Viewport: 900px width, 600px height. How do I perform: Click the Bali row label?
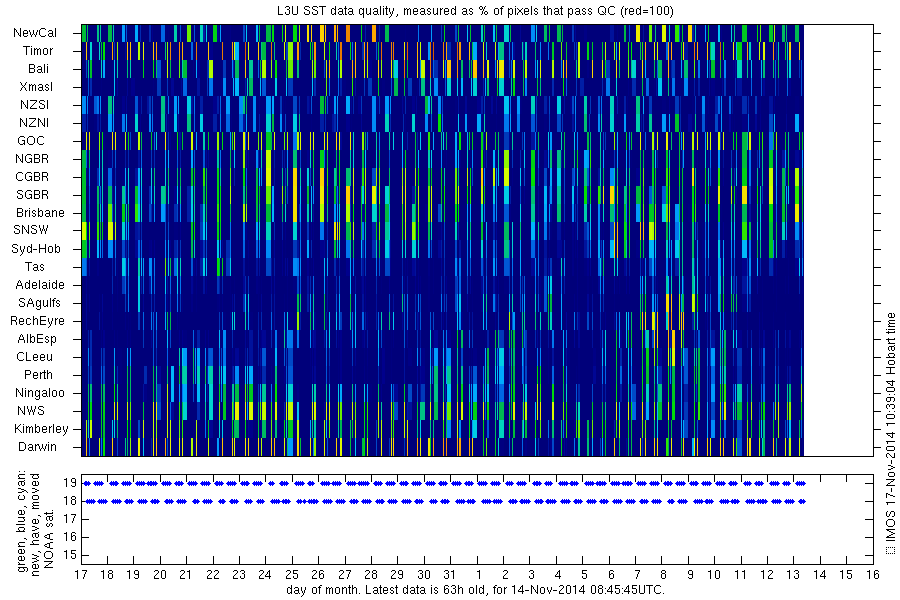click(38, 69)
